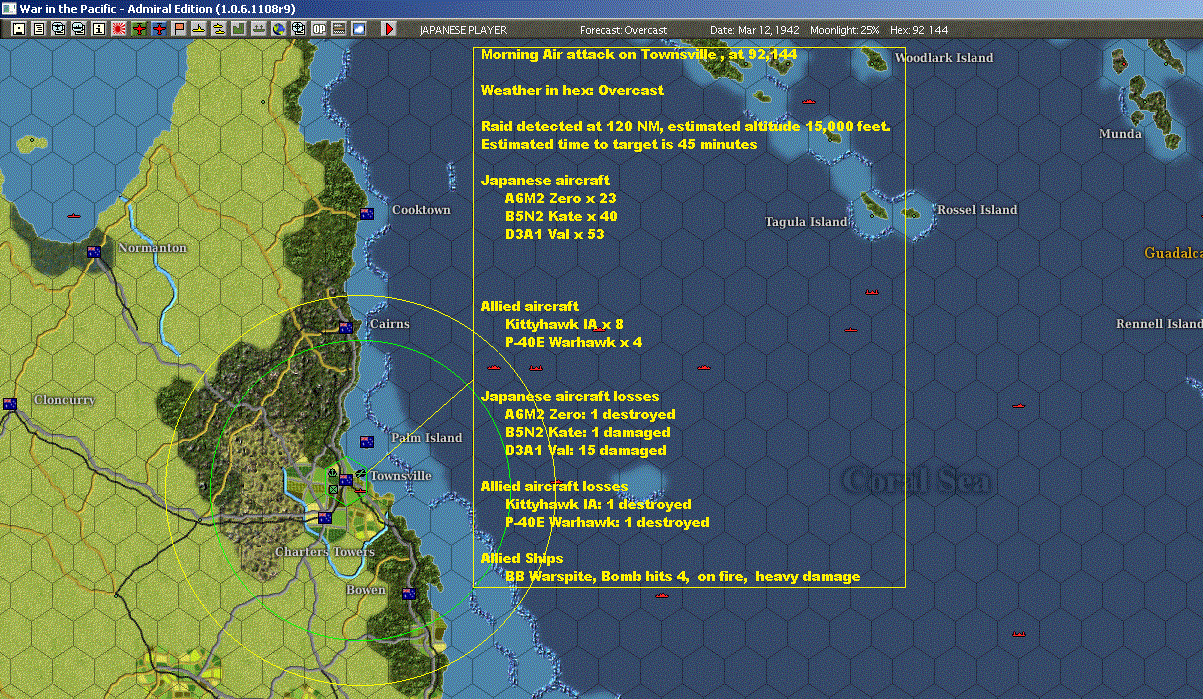Click the red ship marker west of Cooktown
Viewport: 1203px width, 699px height.
(73, 216)
